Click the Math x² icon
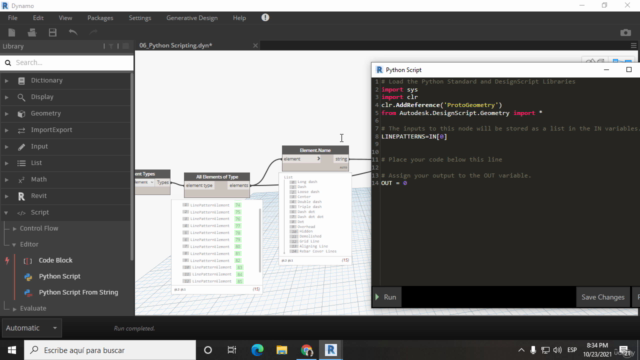 (21, 180)
